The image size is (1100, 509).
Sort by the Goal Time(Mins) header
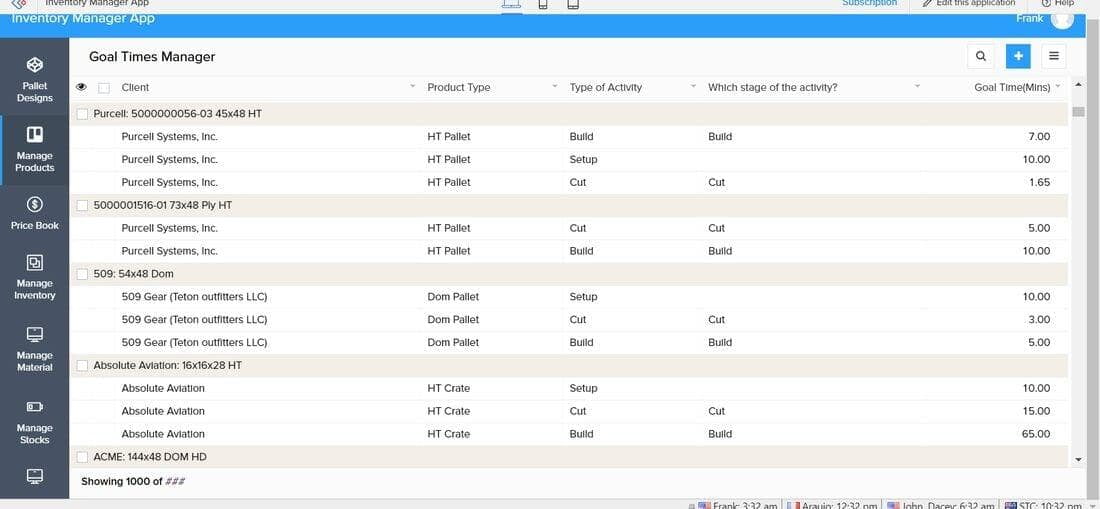click(1012, 87)
